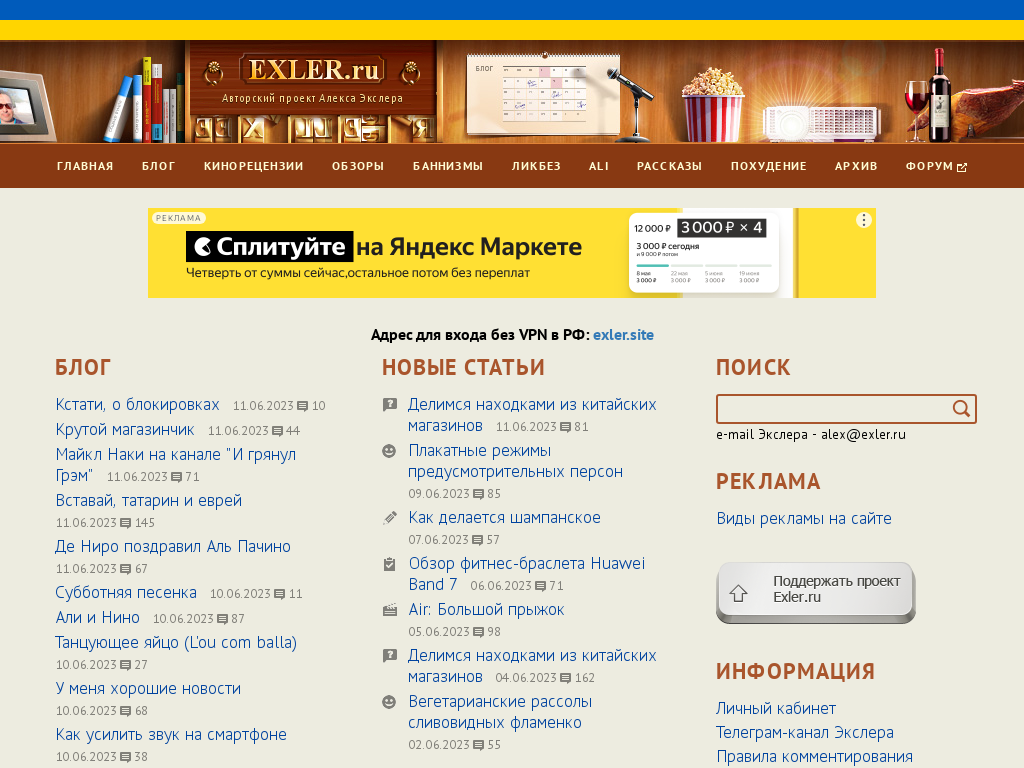1024x768 pixels.
Task: Click the Яндекс Маркет Сплит ad banner
Action: coord(511,253)
